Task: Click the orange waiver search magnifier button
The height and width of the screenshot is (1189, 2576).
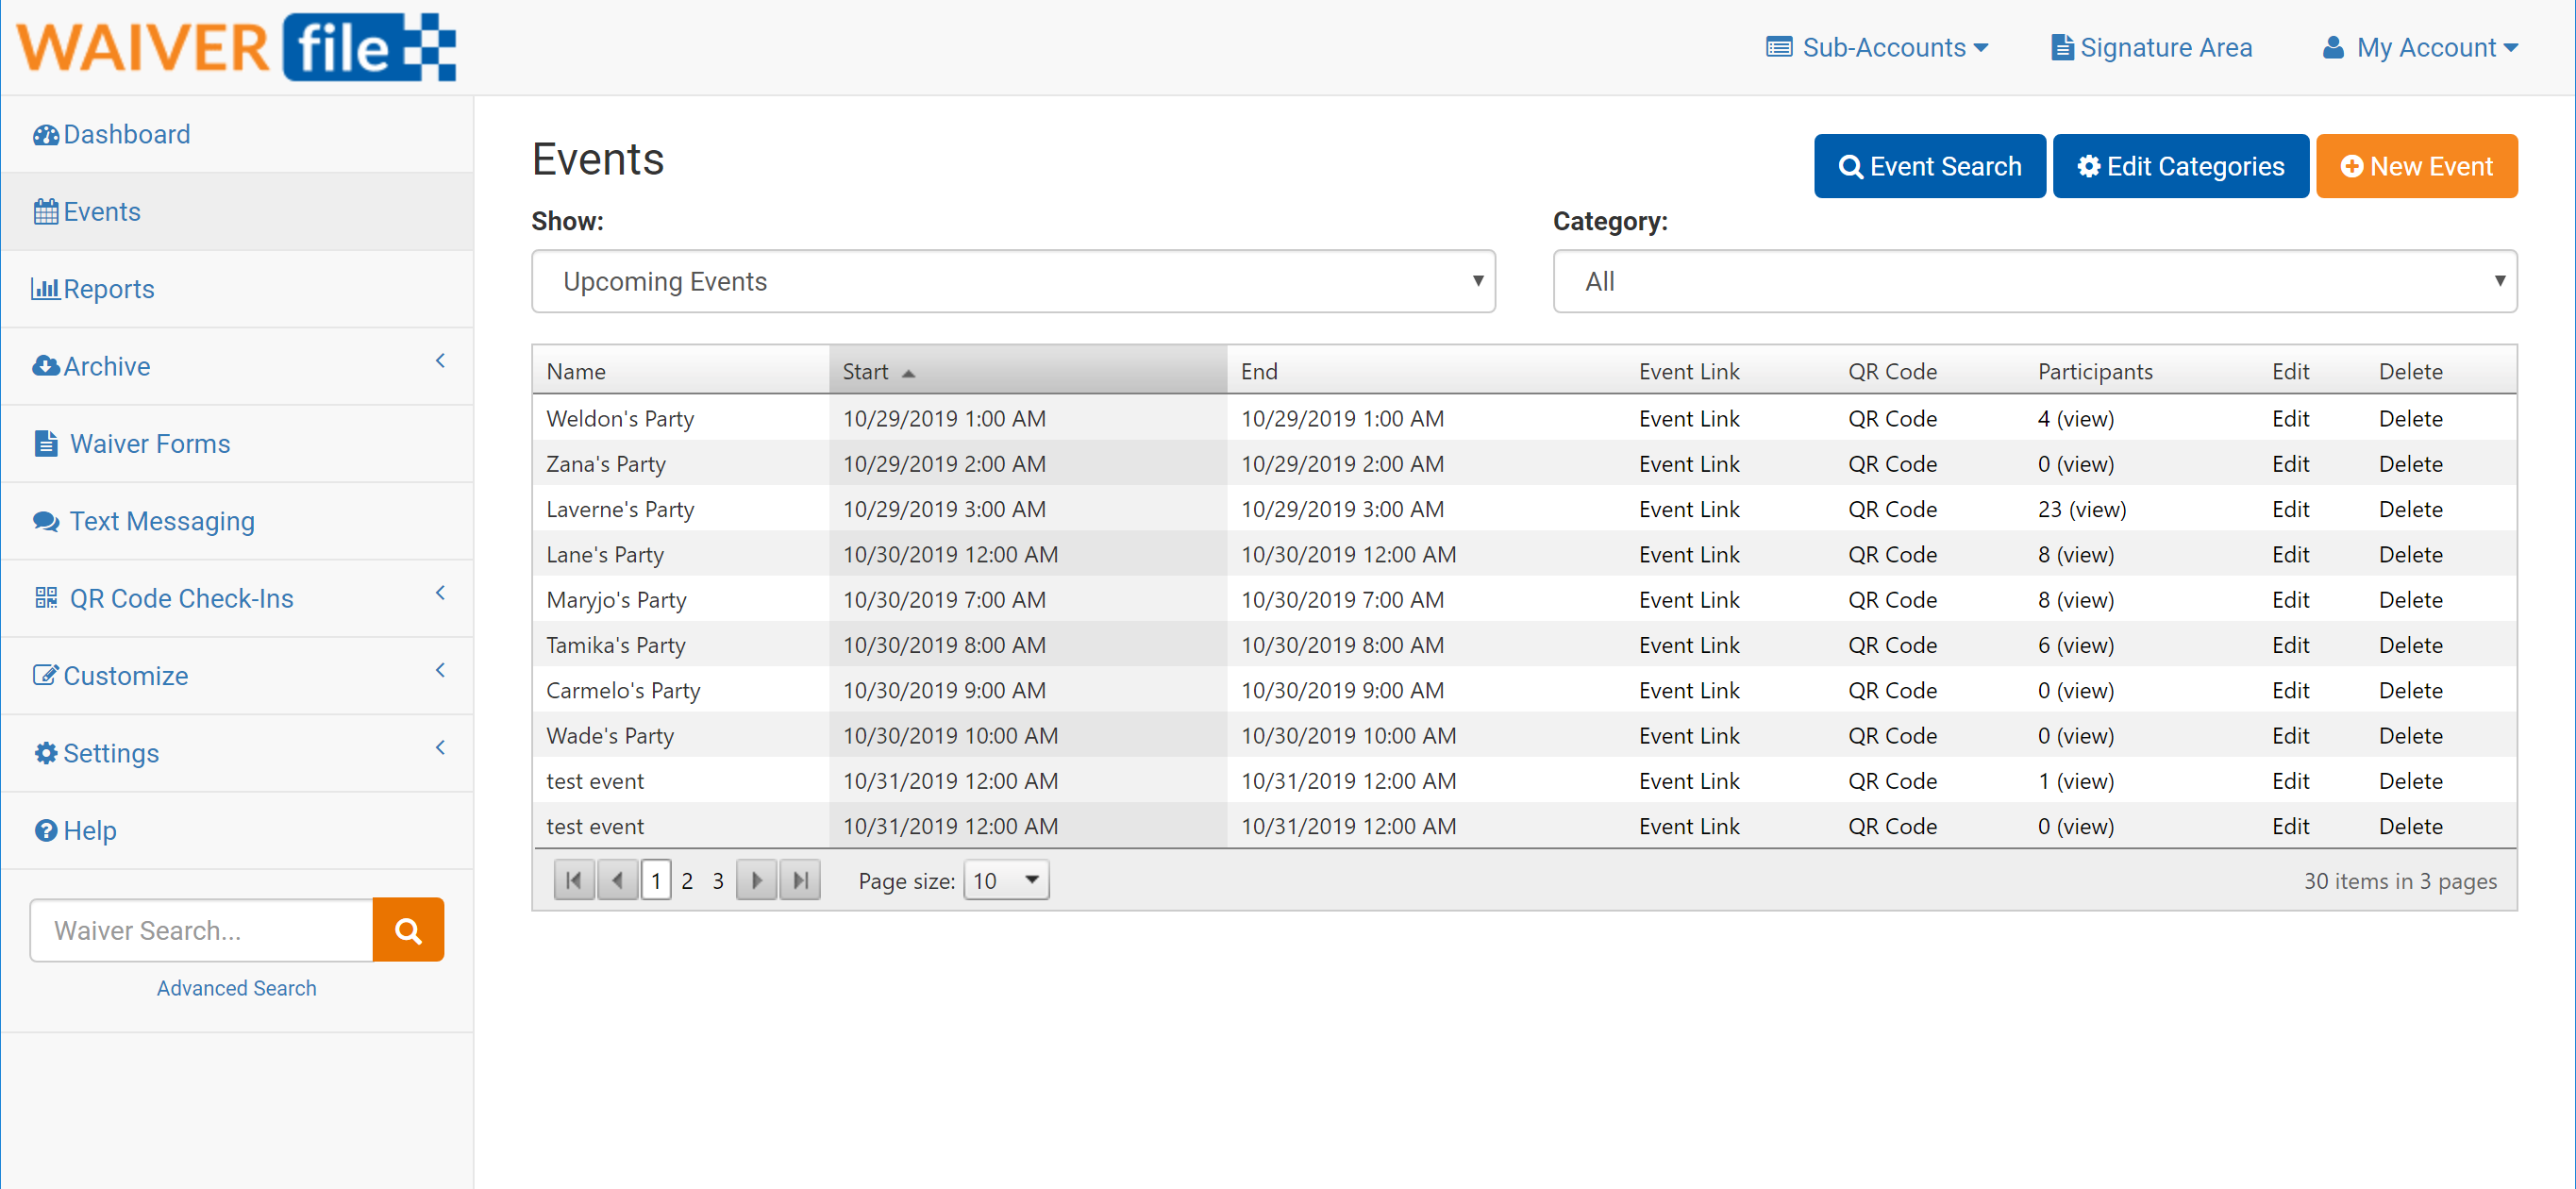Action: point(408,930)
